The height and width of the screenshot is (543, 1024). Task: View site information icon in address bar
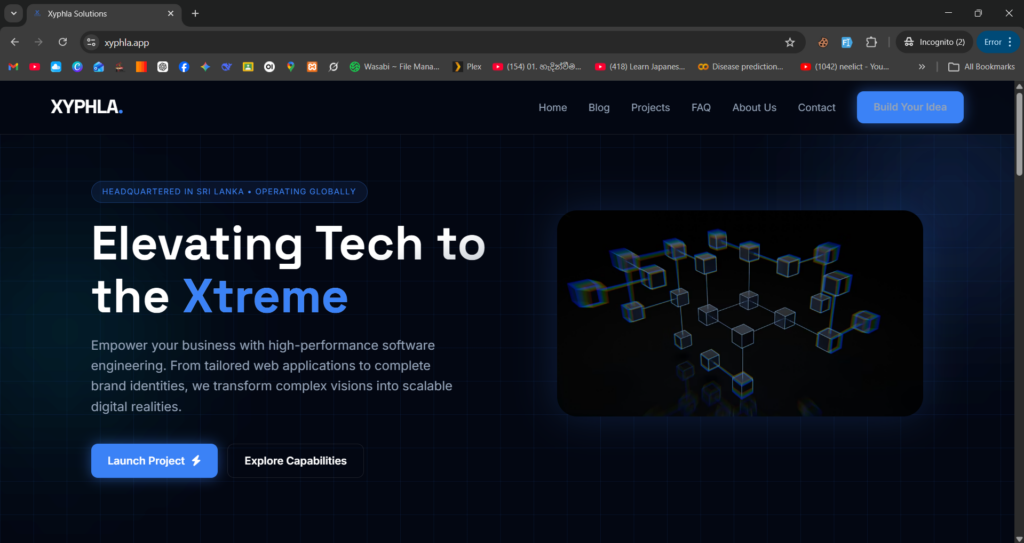point(91,42)
